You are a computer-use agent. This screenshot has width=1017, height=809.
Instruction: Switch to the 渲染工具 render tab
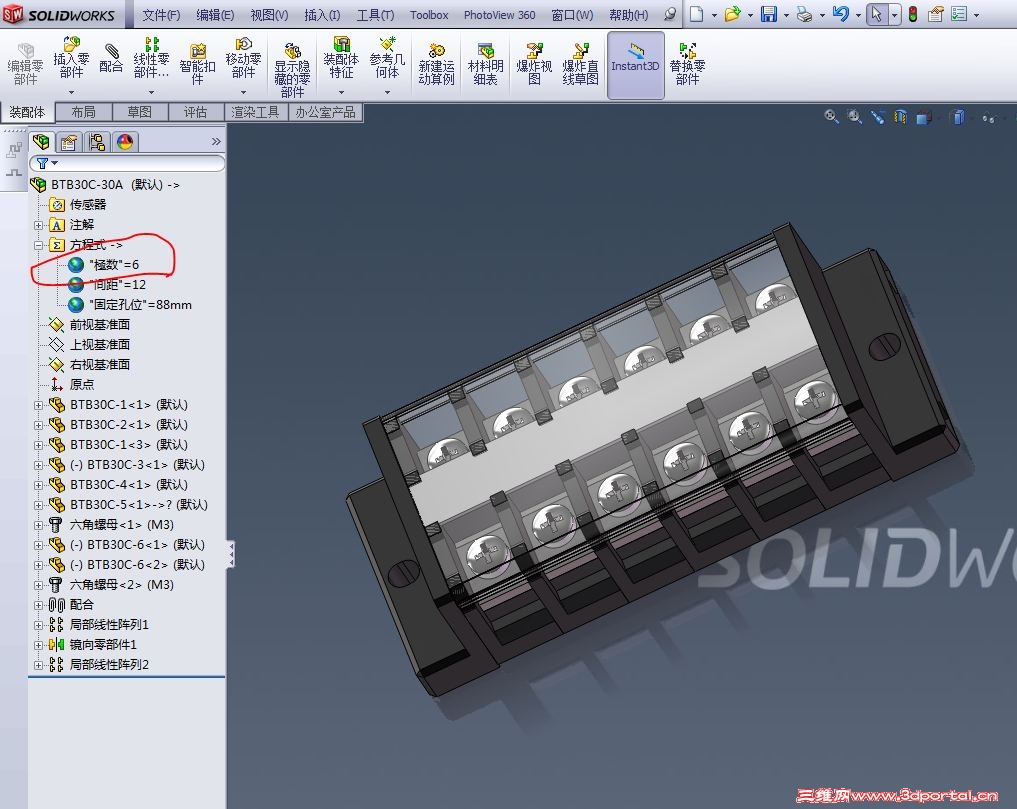click(256, 112)
